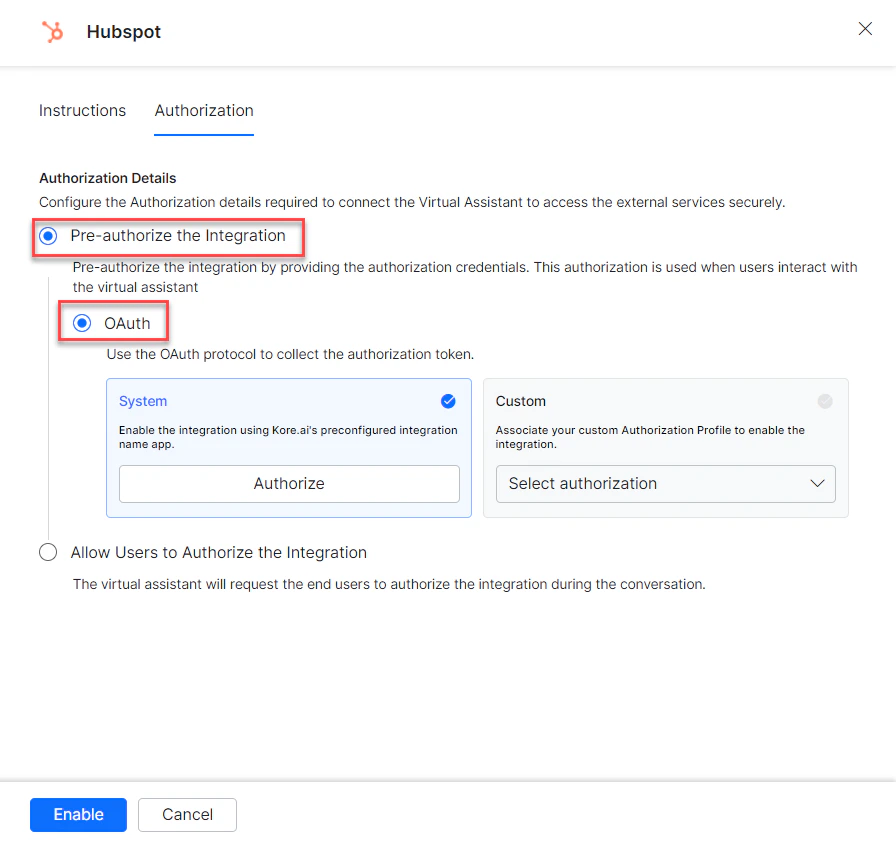The height and width of the screenshot is (841, 896).
Task: Dismiss the dialog with the X icon
Action: click(865, 29)
